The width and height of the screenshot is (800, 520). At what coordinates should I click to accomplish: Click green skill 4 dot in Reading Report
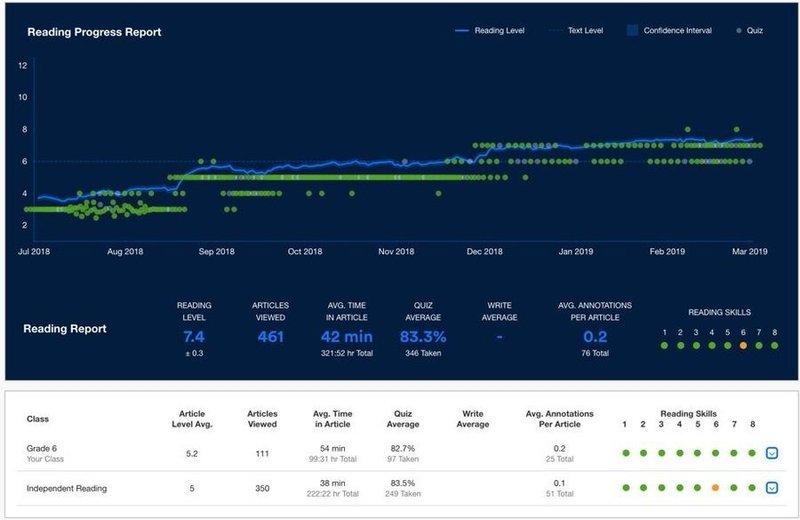click(712, 345)
